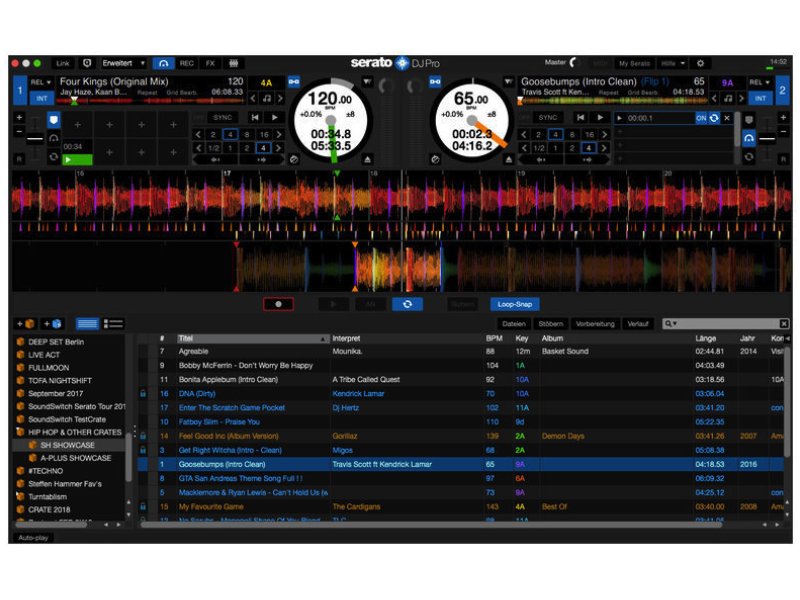This screenshot has height=600, width=800.
Task: Delete Flip 1 with X button
Action: coord(727,118)
